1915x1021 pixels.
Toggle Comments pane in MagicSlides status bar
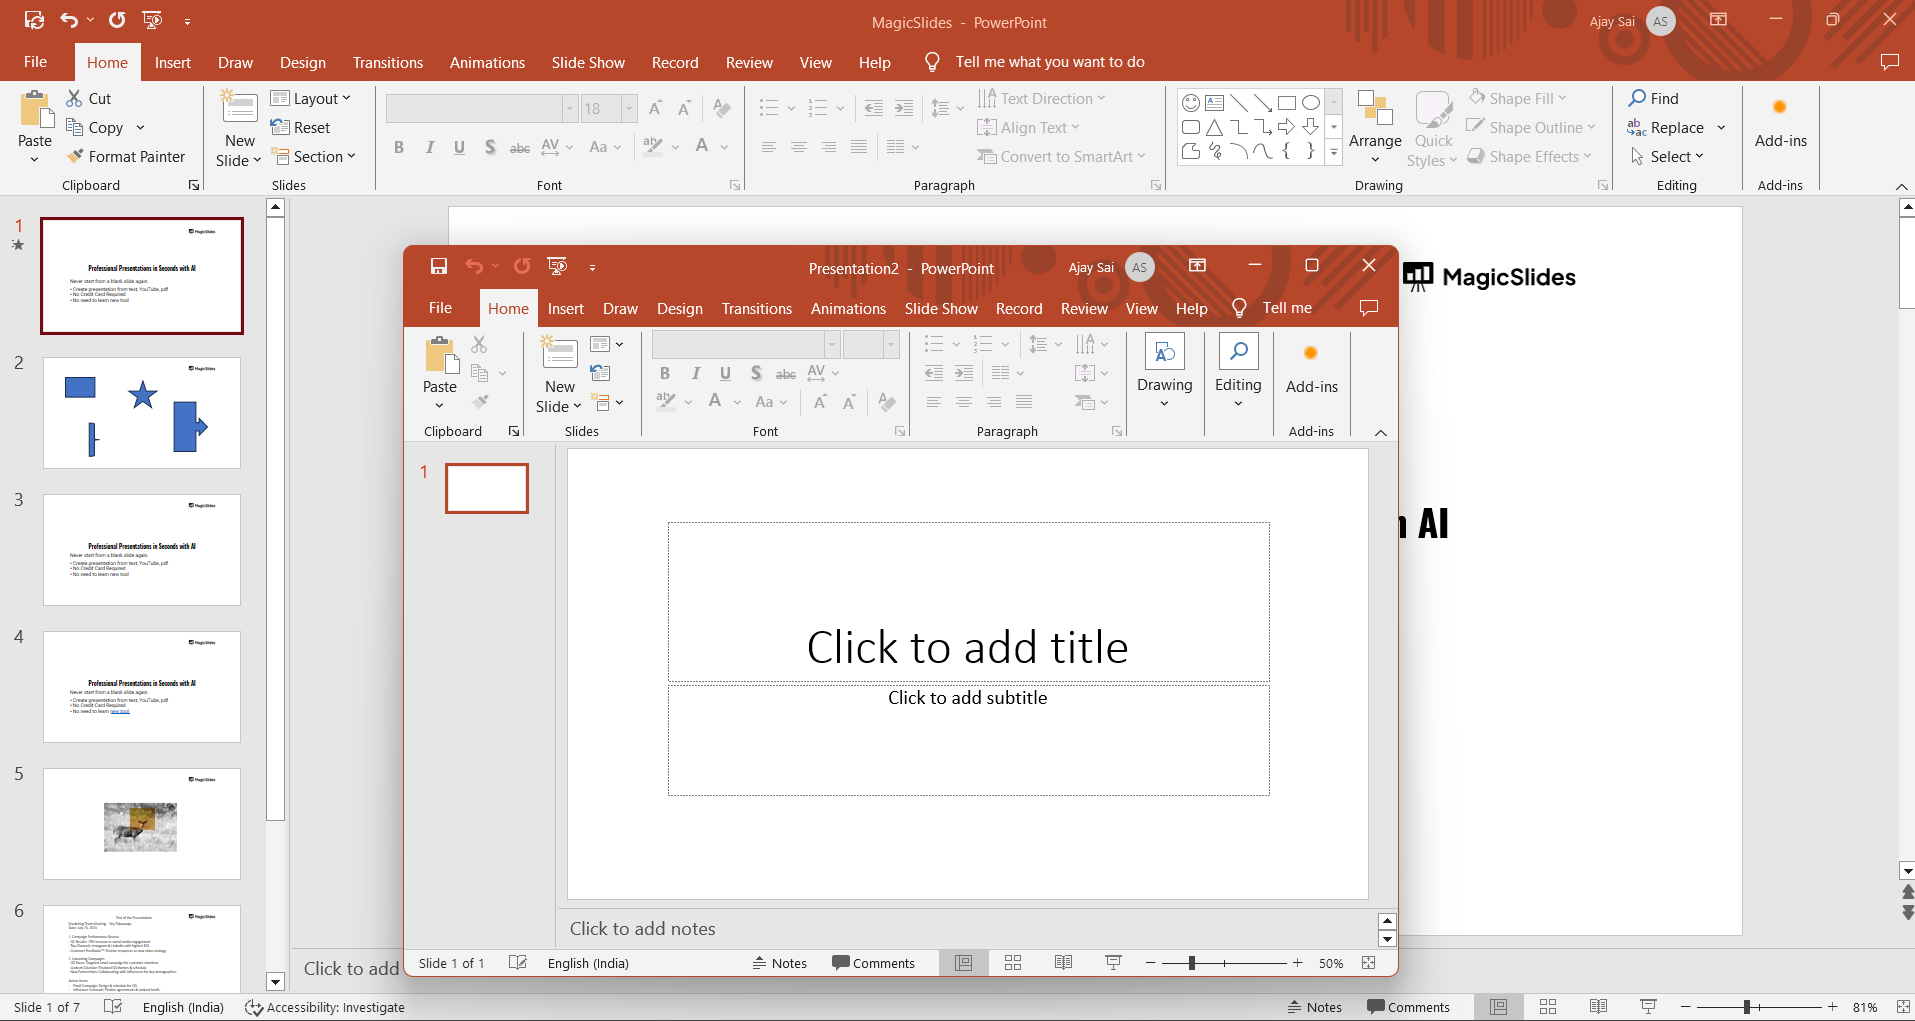click(x=1408, y=1007)
